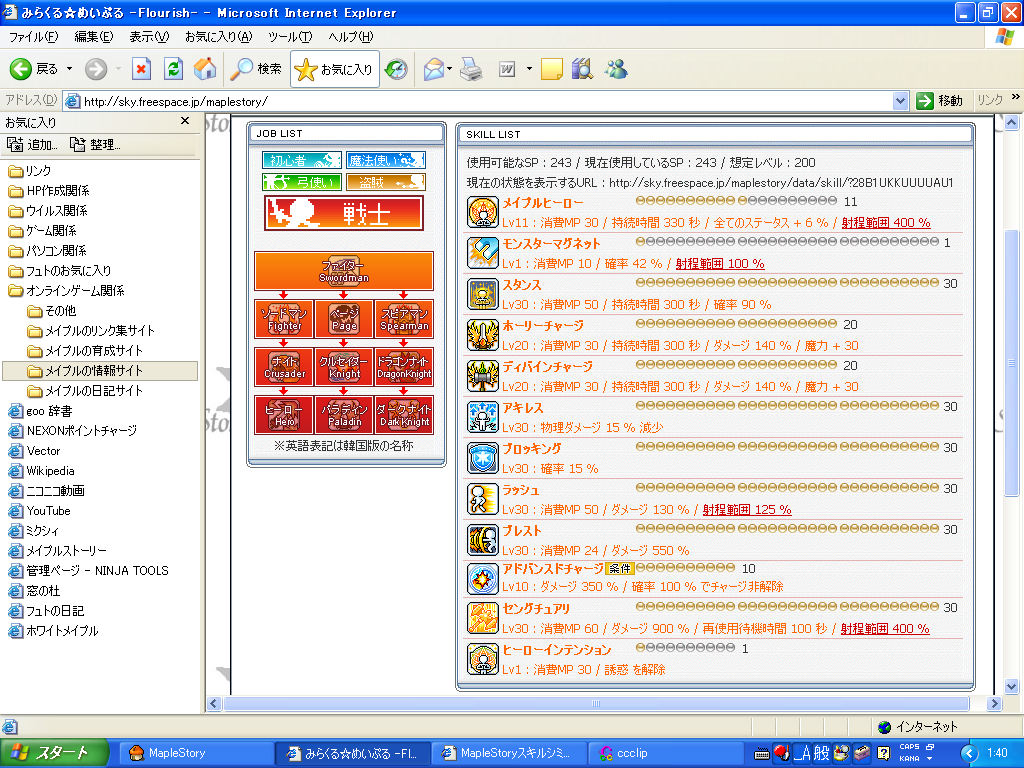1024x768 pixels.
Task: Switch to MapleStory taskbar window
Action: click(195, 753)
